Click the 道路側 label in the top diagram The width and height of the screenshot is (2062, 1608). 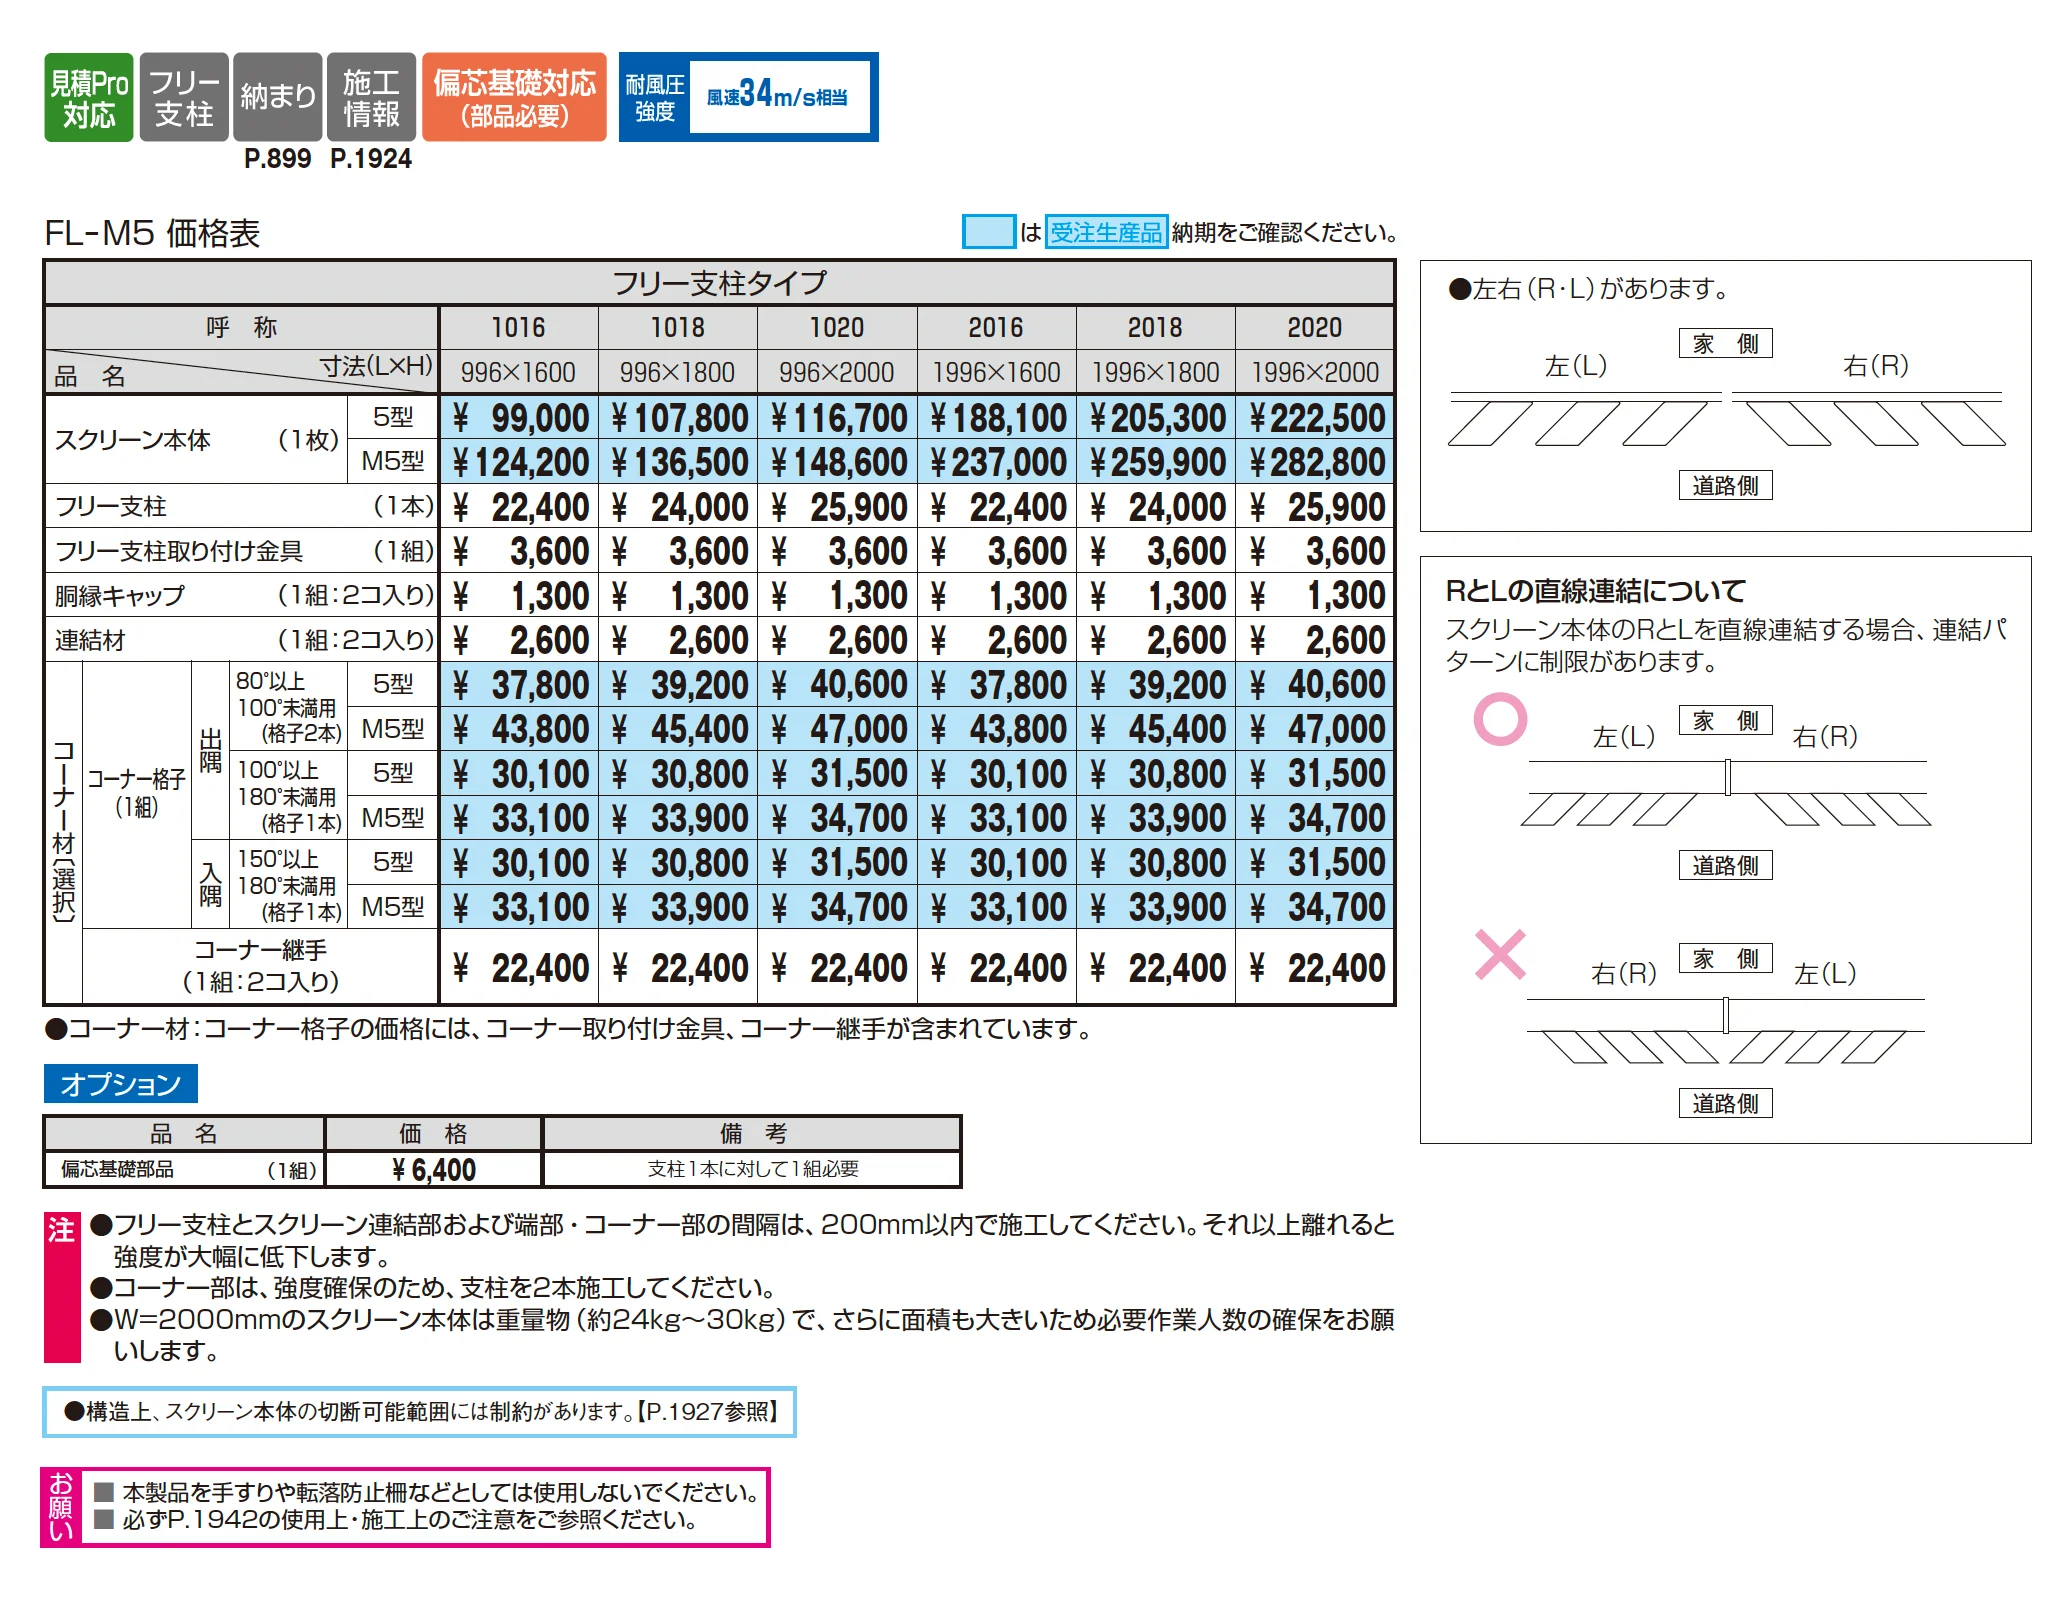pos(1725,485)
